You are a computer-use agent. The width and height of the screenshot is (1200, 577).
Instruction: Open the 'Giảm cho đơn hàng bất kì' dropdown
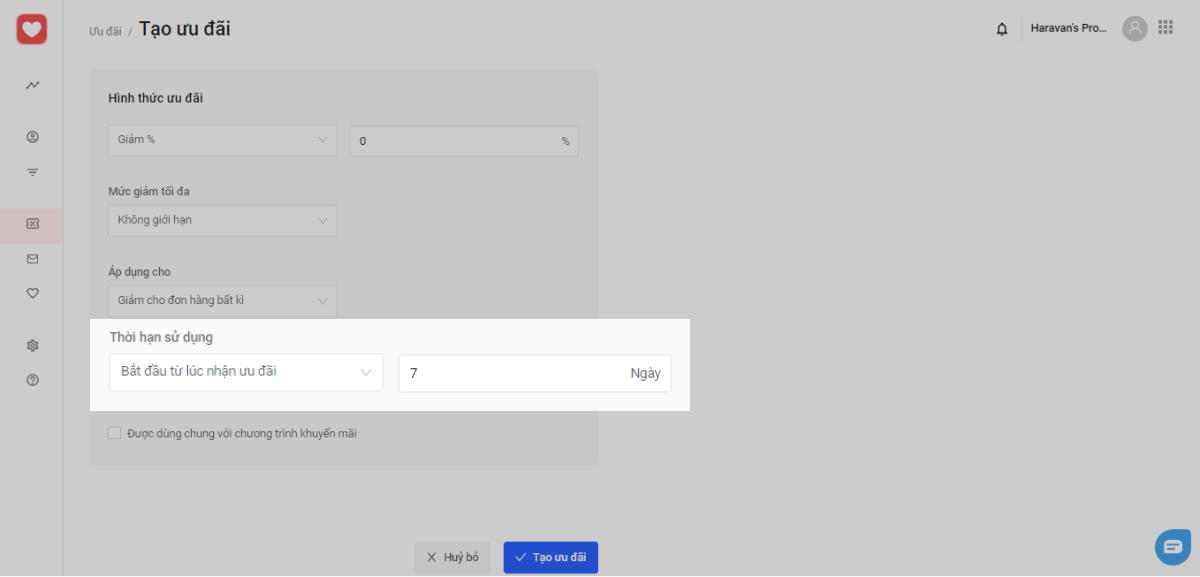222,300
